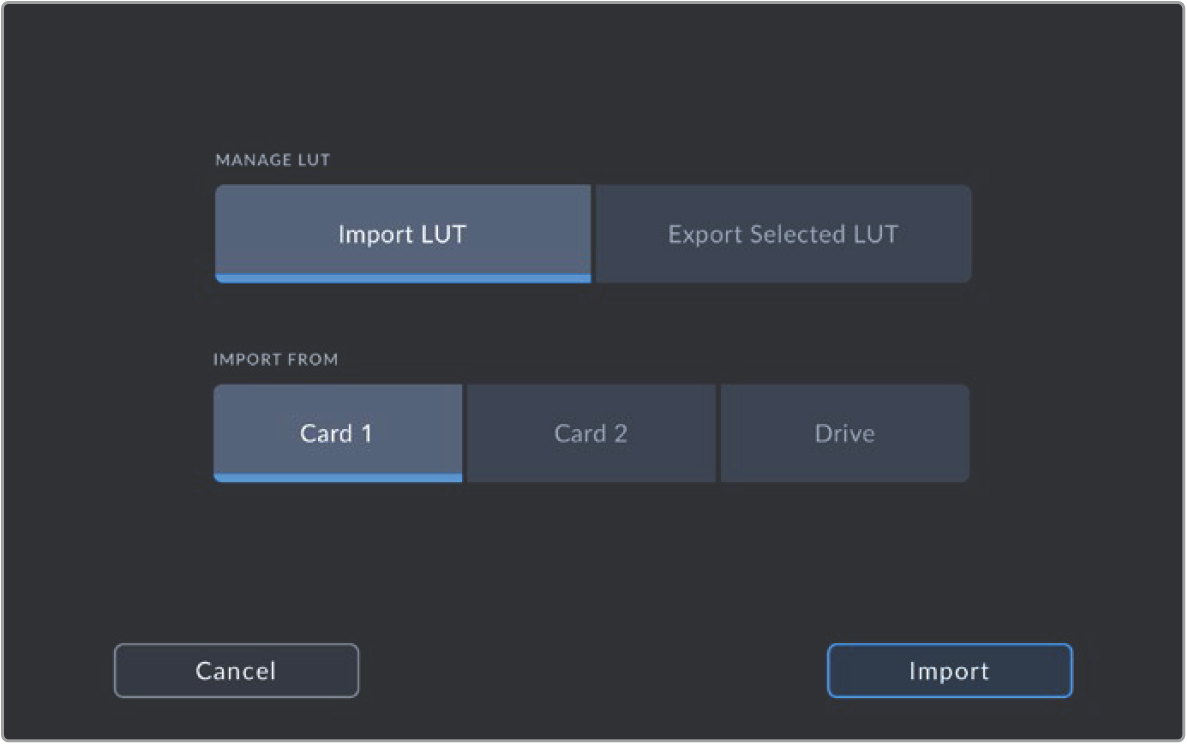Image resolution: width=1187 pixels, height=744 pixels.
Task: Open the Export Selected LUT tab
Action: 783,234
